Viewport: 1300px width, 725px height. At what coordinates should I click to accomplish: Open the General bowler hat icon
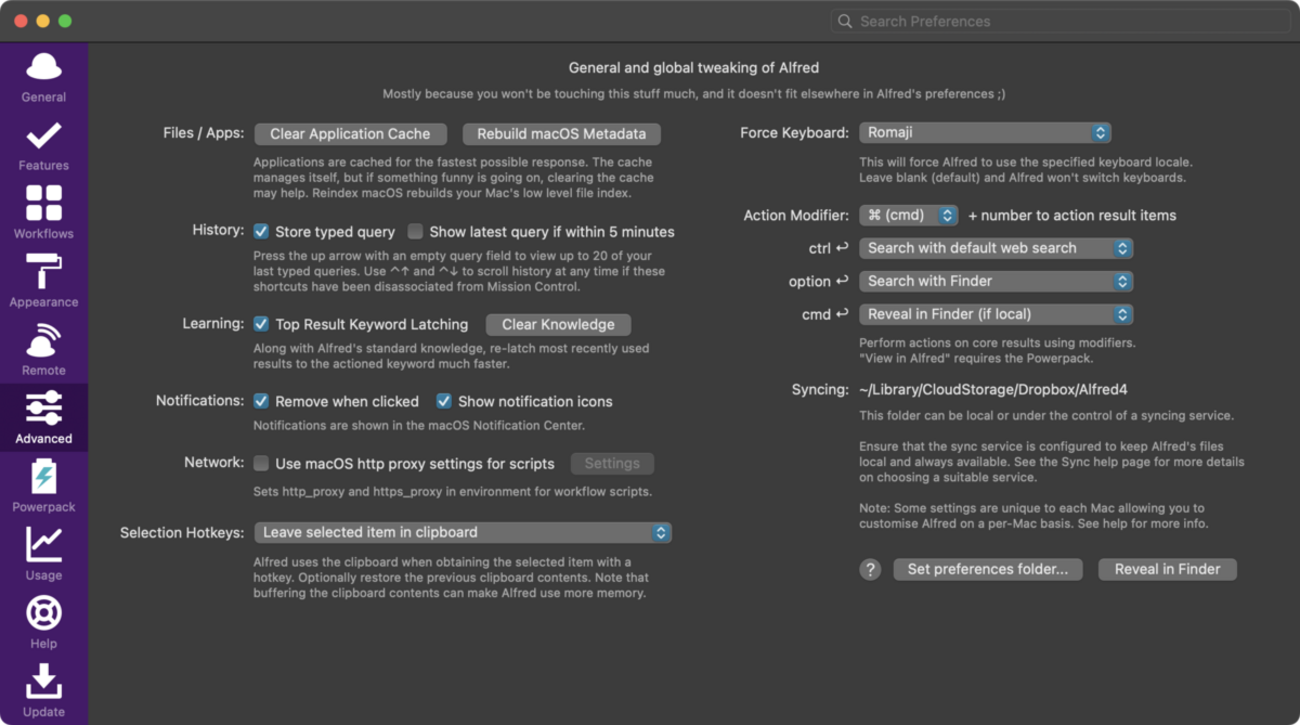click(44, 67)
